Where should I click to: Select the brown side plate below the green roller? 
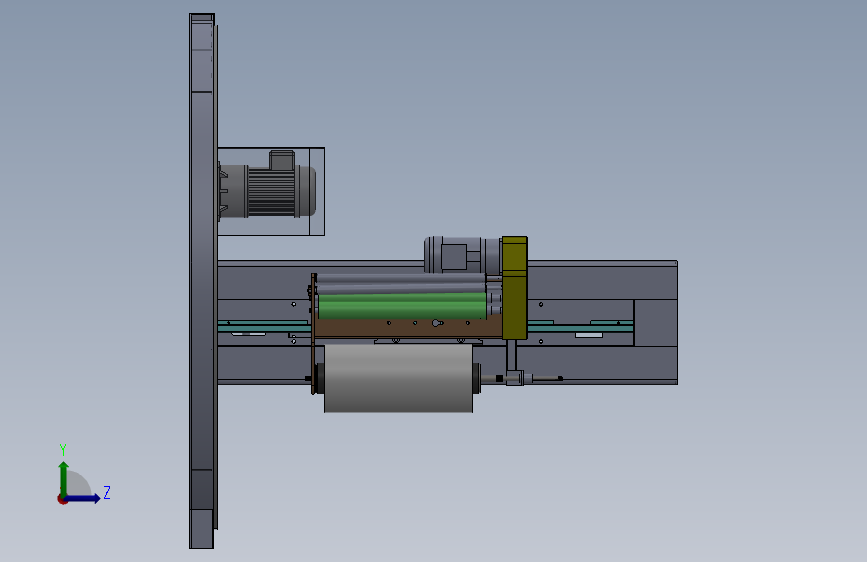coord(408,327)
